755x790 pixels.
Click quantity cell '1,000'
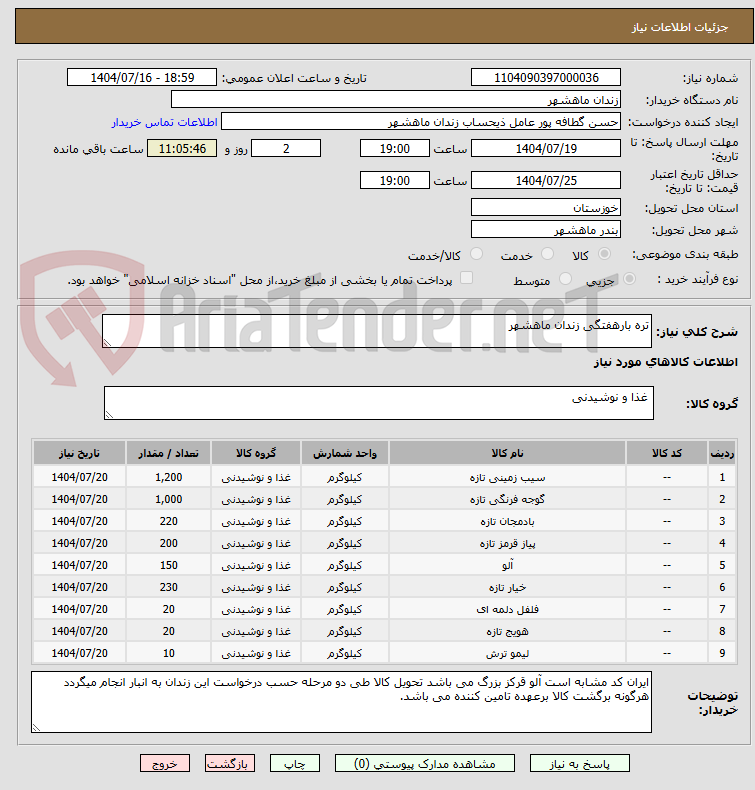coord(169,499)
